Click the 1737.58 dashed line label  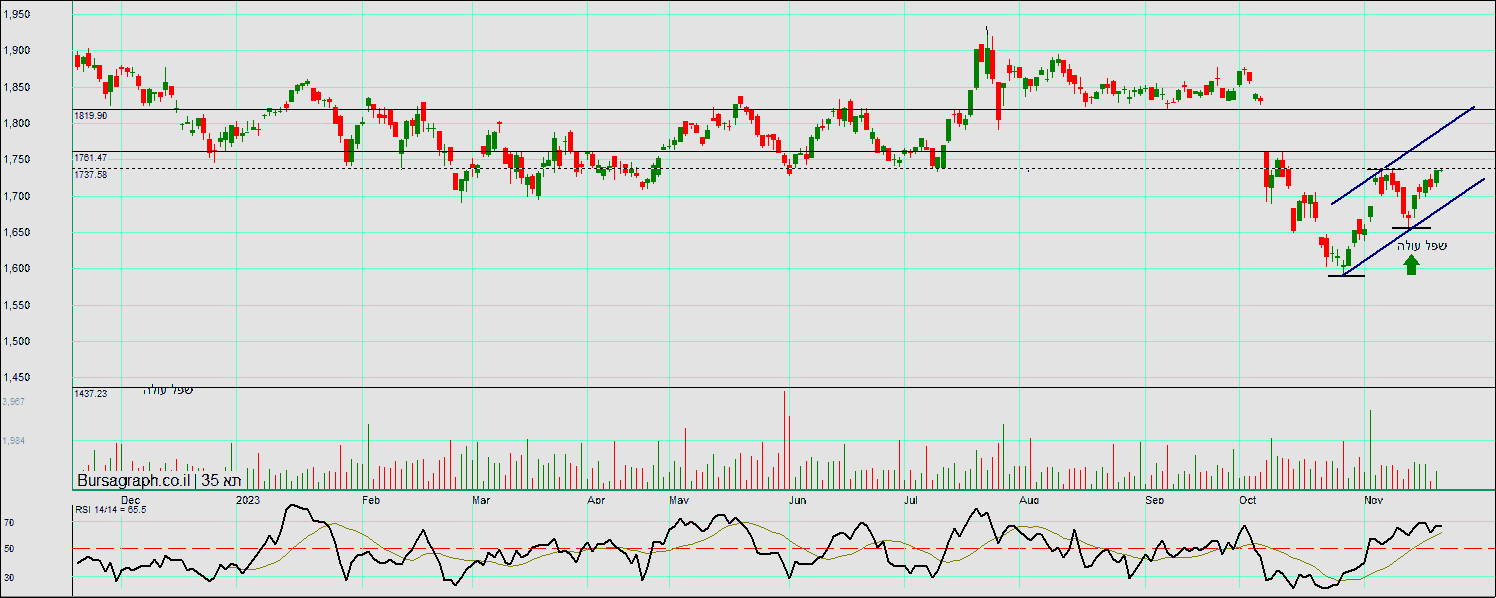91,174
